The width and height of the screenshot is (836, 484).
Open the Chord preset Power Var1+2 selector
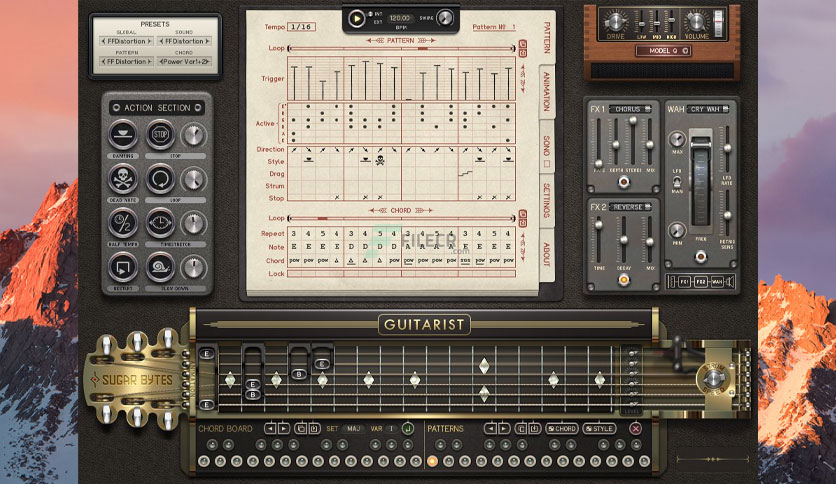184,62
